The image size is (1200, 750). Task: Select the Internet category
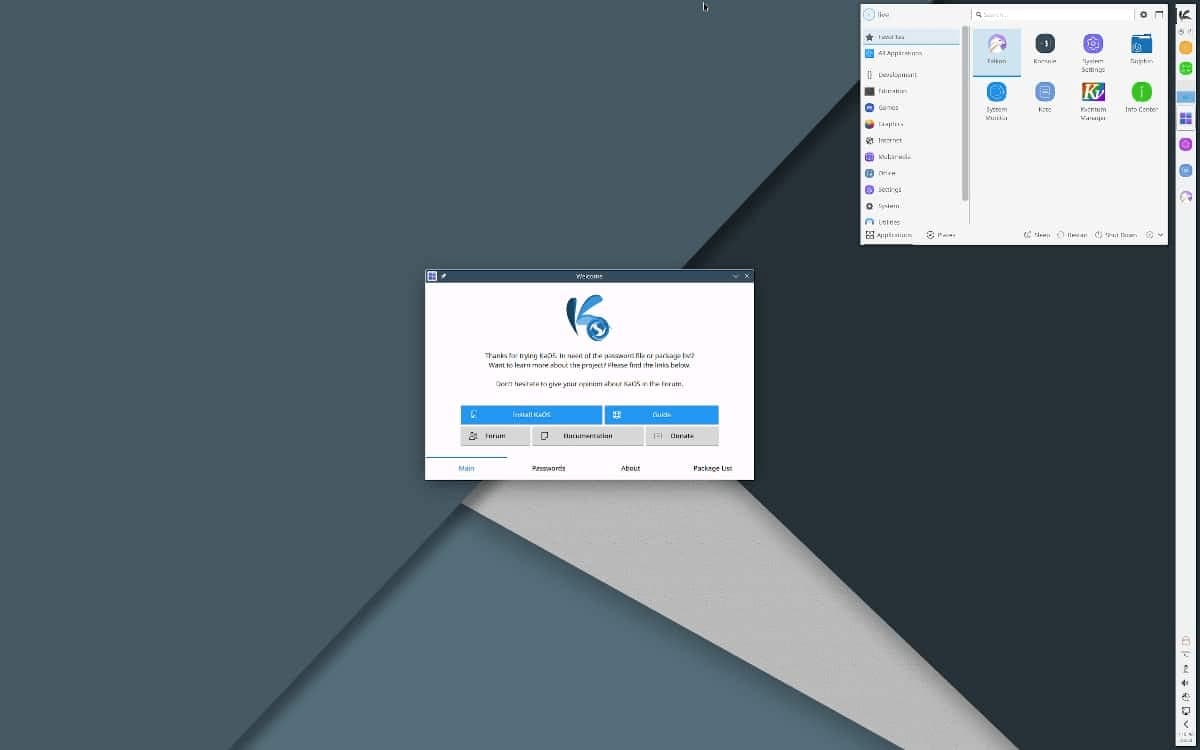[889, 140]
